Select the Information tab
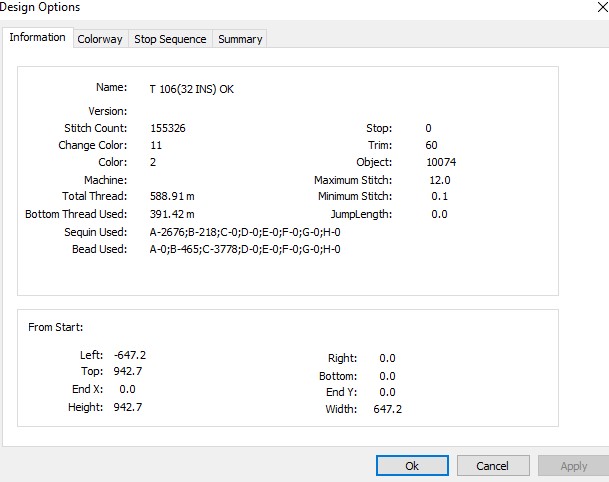This screenshot has height=482, width=609. (x=37, y=37)
